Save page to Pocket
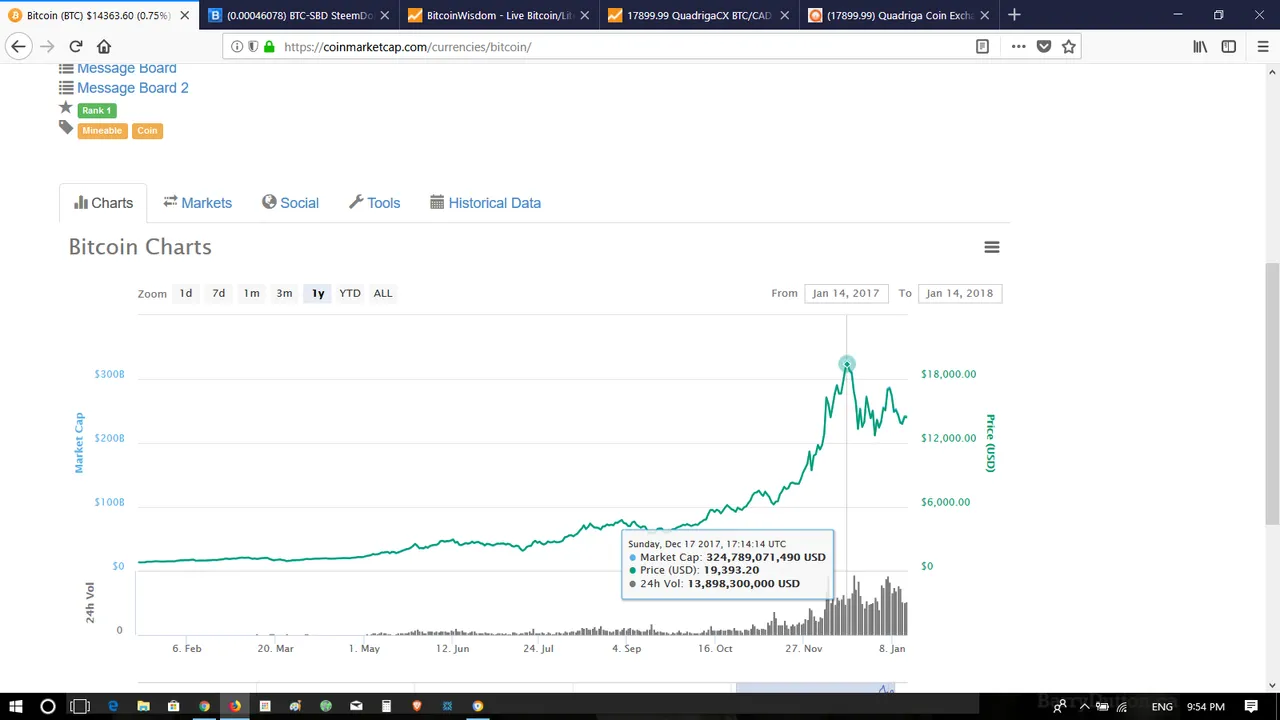 (1044, 47)
